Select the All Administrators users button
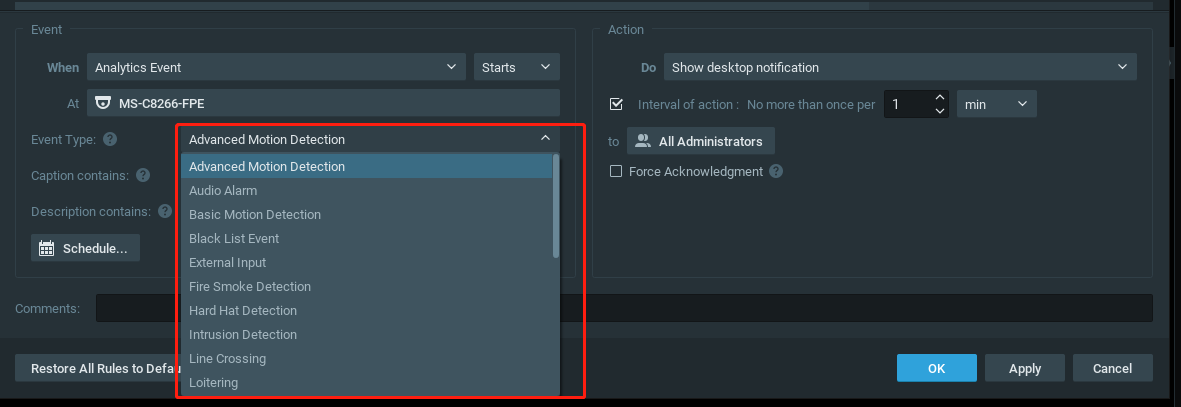Image resolution: width=1181 pixels, height=407 pixels. [700, 141]
